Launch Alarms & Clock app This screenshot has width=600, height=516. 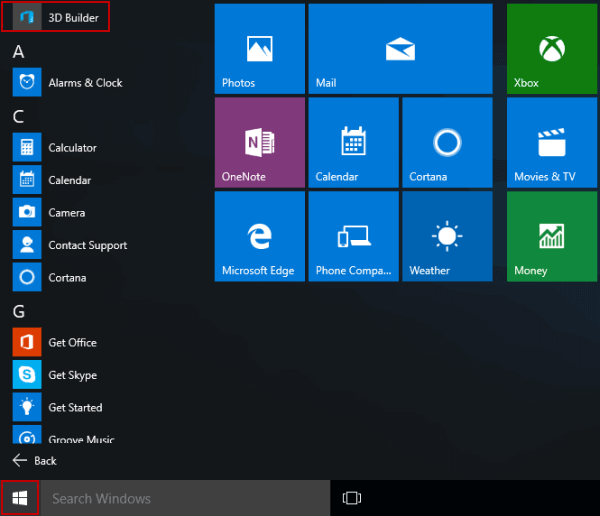tap(68, 82)
